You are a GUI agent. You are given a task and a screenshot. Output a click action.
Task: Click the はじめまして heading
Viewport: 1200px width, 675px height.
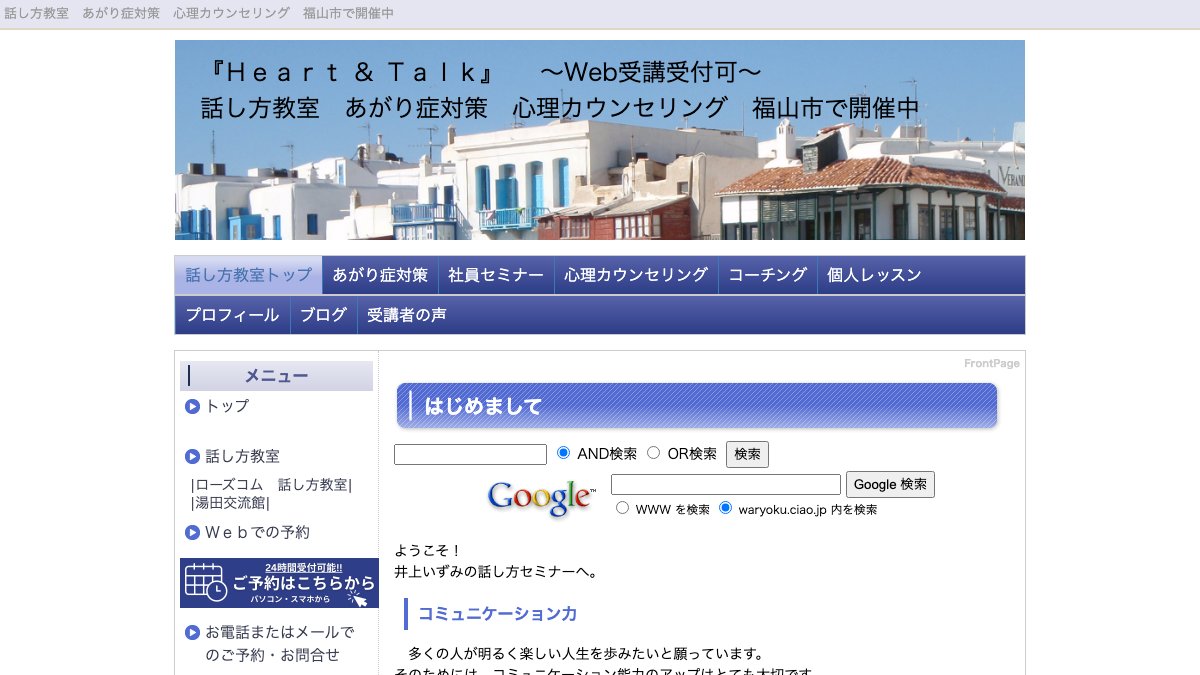[697, 406]
